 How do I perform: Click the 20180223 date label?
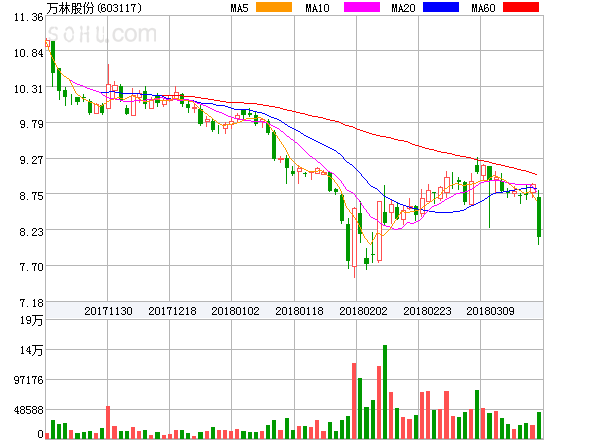coord(427,311)
